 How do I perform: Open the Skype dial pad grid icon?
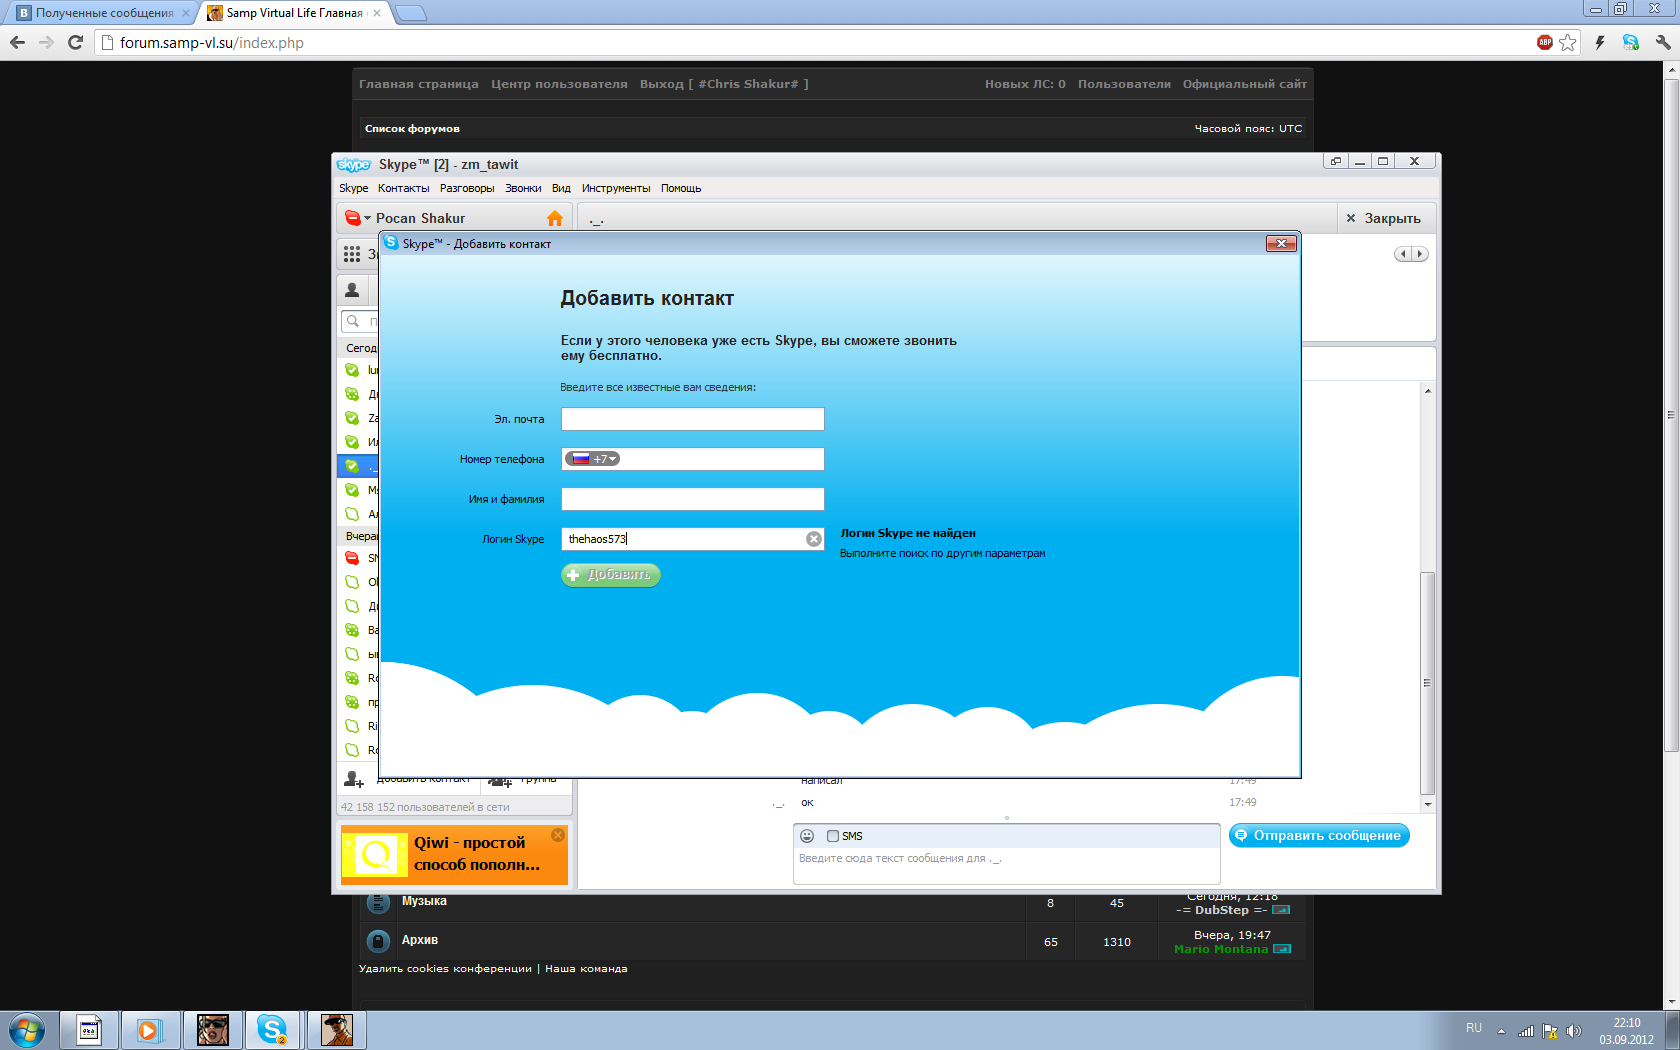coord(352,254)
